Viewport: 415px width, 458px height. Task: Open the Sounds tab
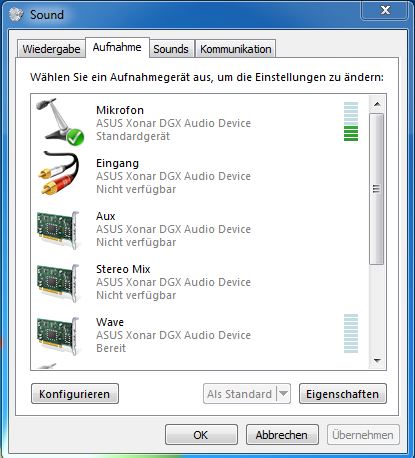171,49
